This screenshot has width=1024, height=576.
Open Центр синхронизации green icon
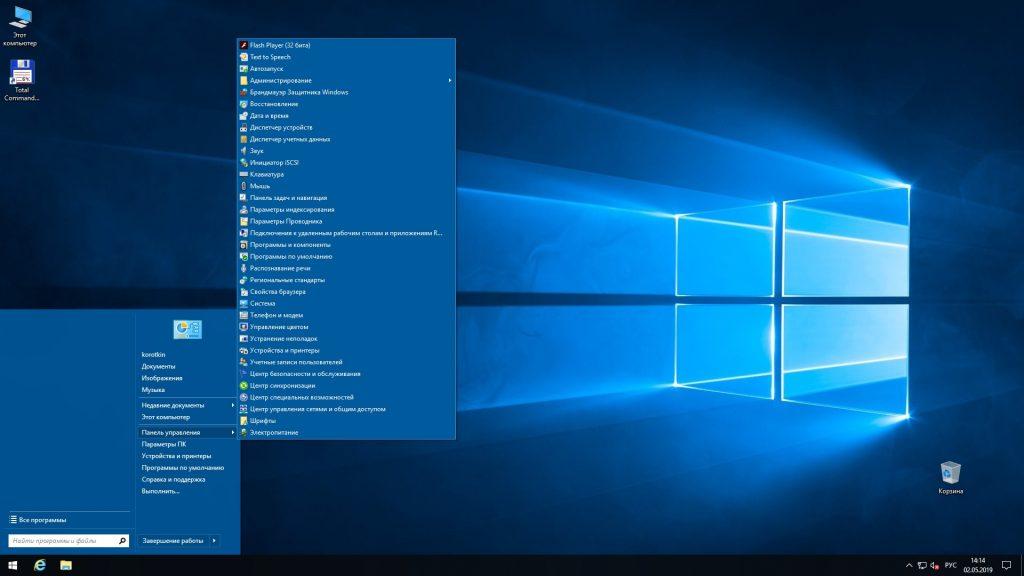(244, 385)
